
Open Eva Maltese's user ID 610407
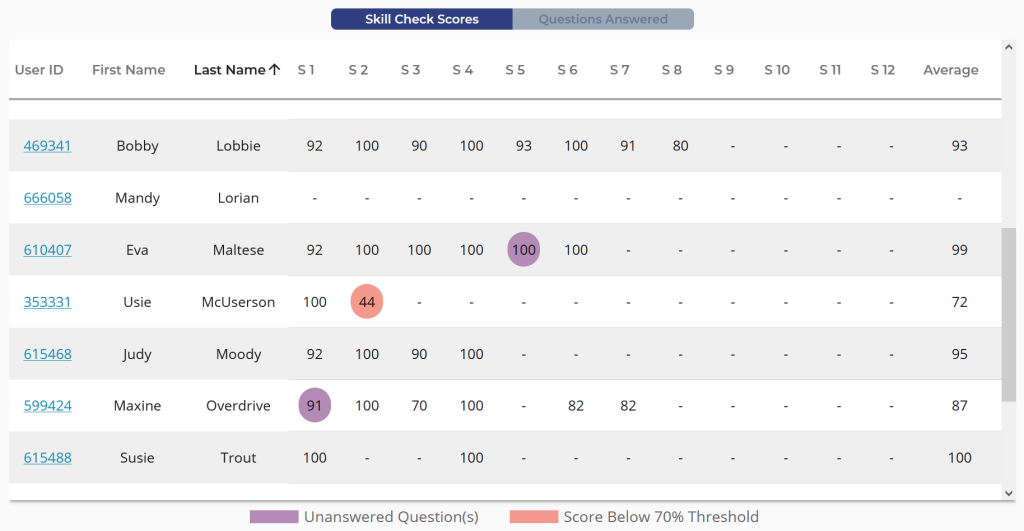(x=47, y=250)
